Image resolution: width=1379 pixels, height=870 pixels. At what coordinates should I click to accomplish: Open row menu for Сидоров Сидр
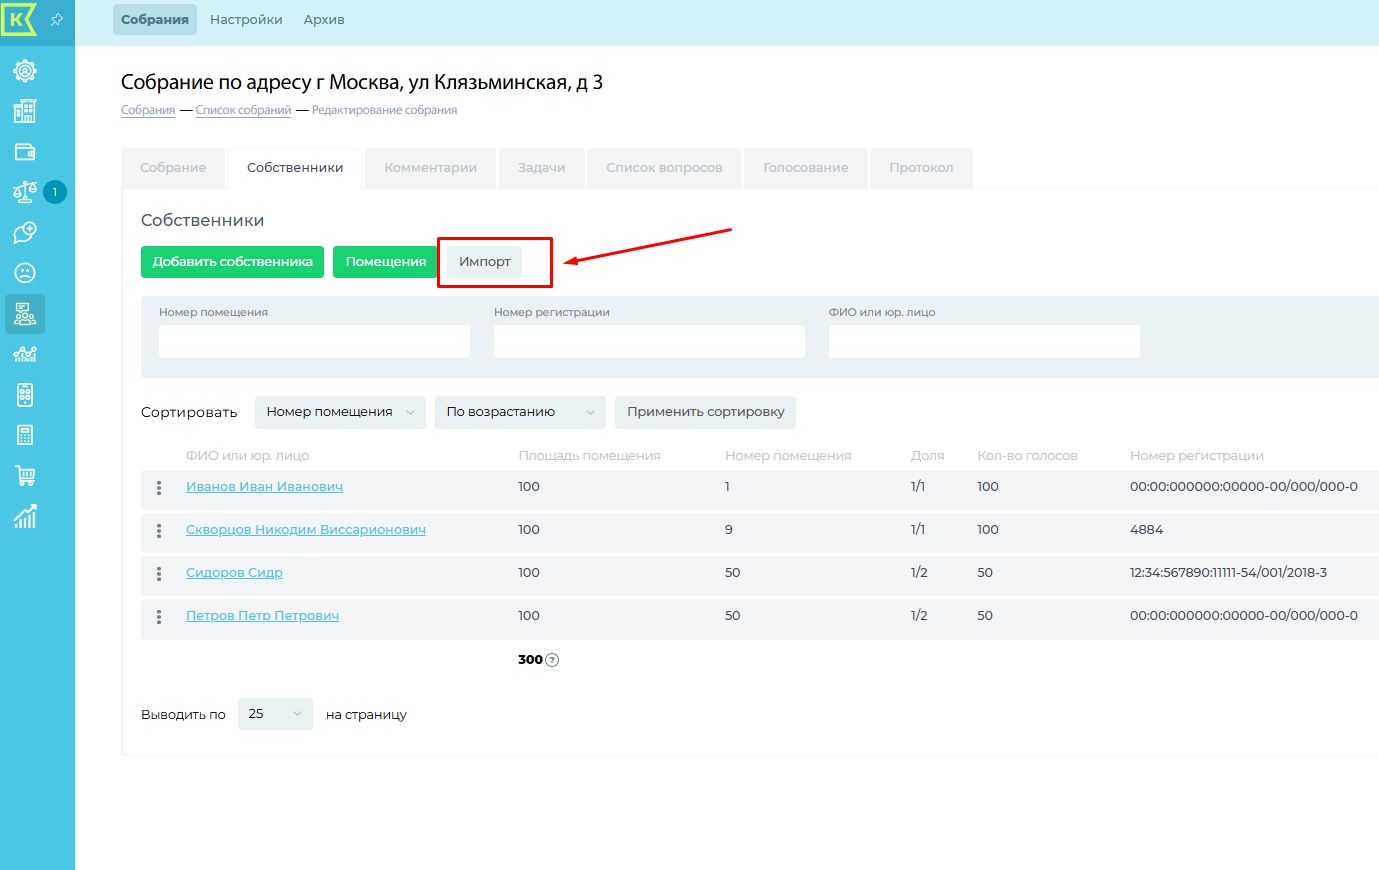(x=159, y=574)
